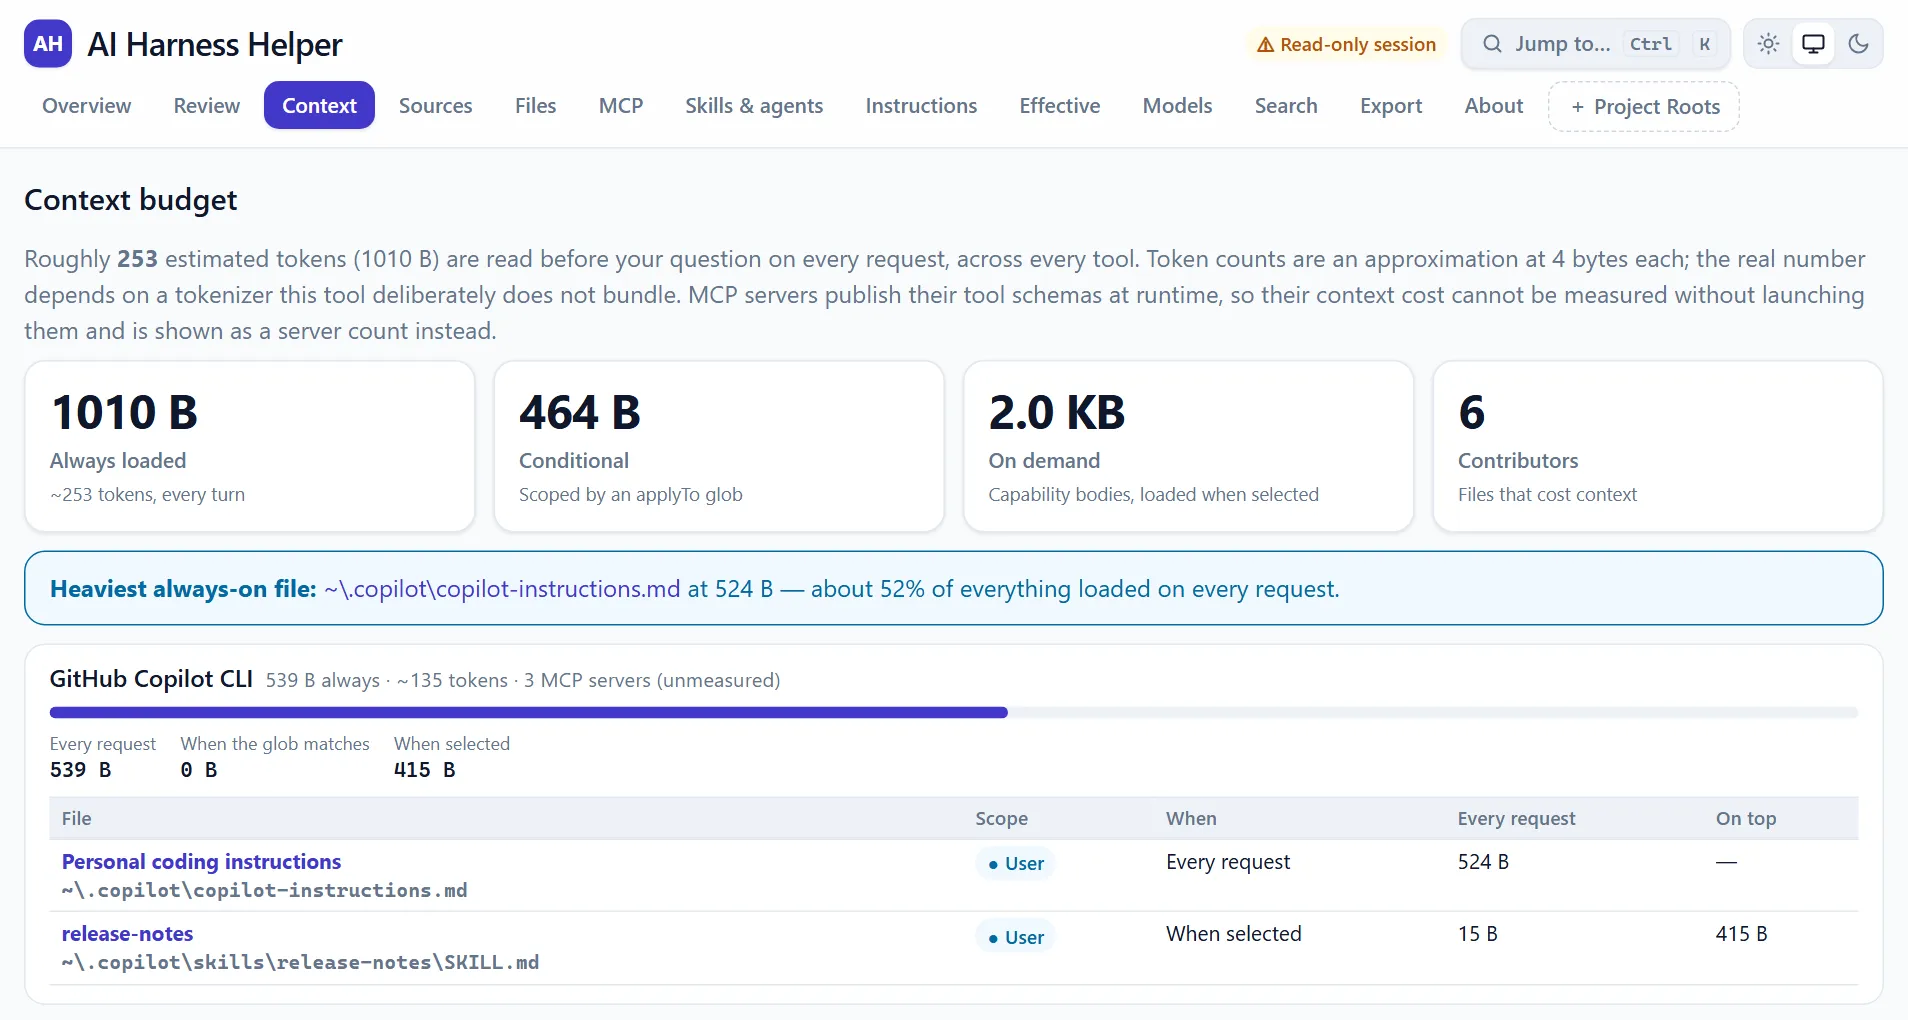Click the Heaviest always-on file banner
The height and width of the screenshot is (1020, 1908).
954,588
